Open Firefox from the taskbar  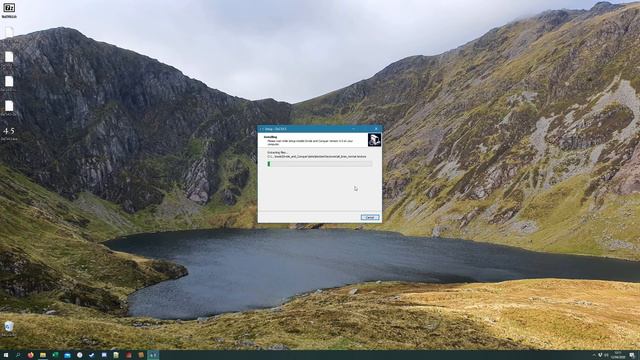coord(31,355)
